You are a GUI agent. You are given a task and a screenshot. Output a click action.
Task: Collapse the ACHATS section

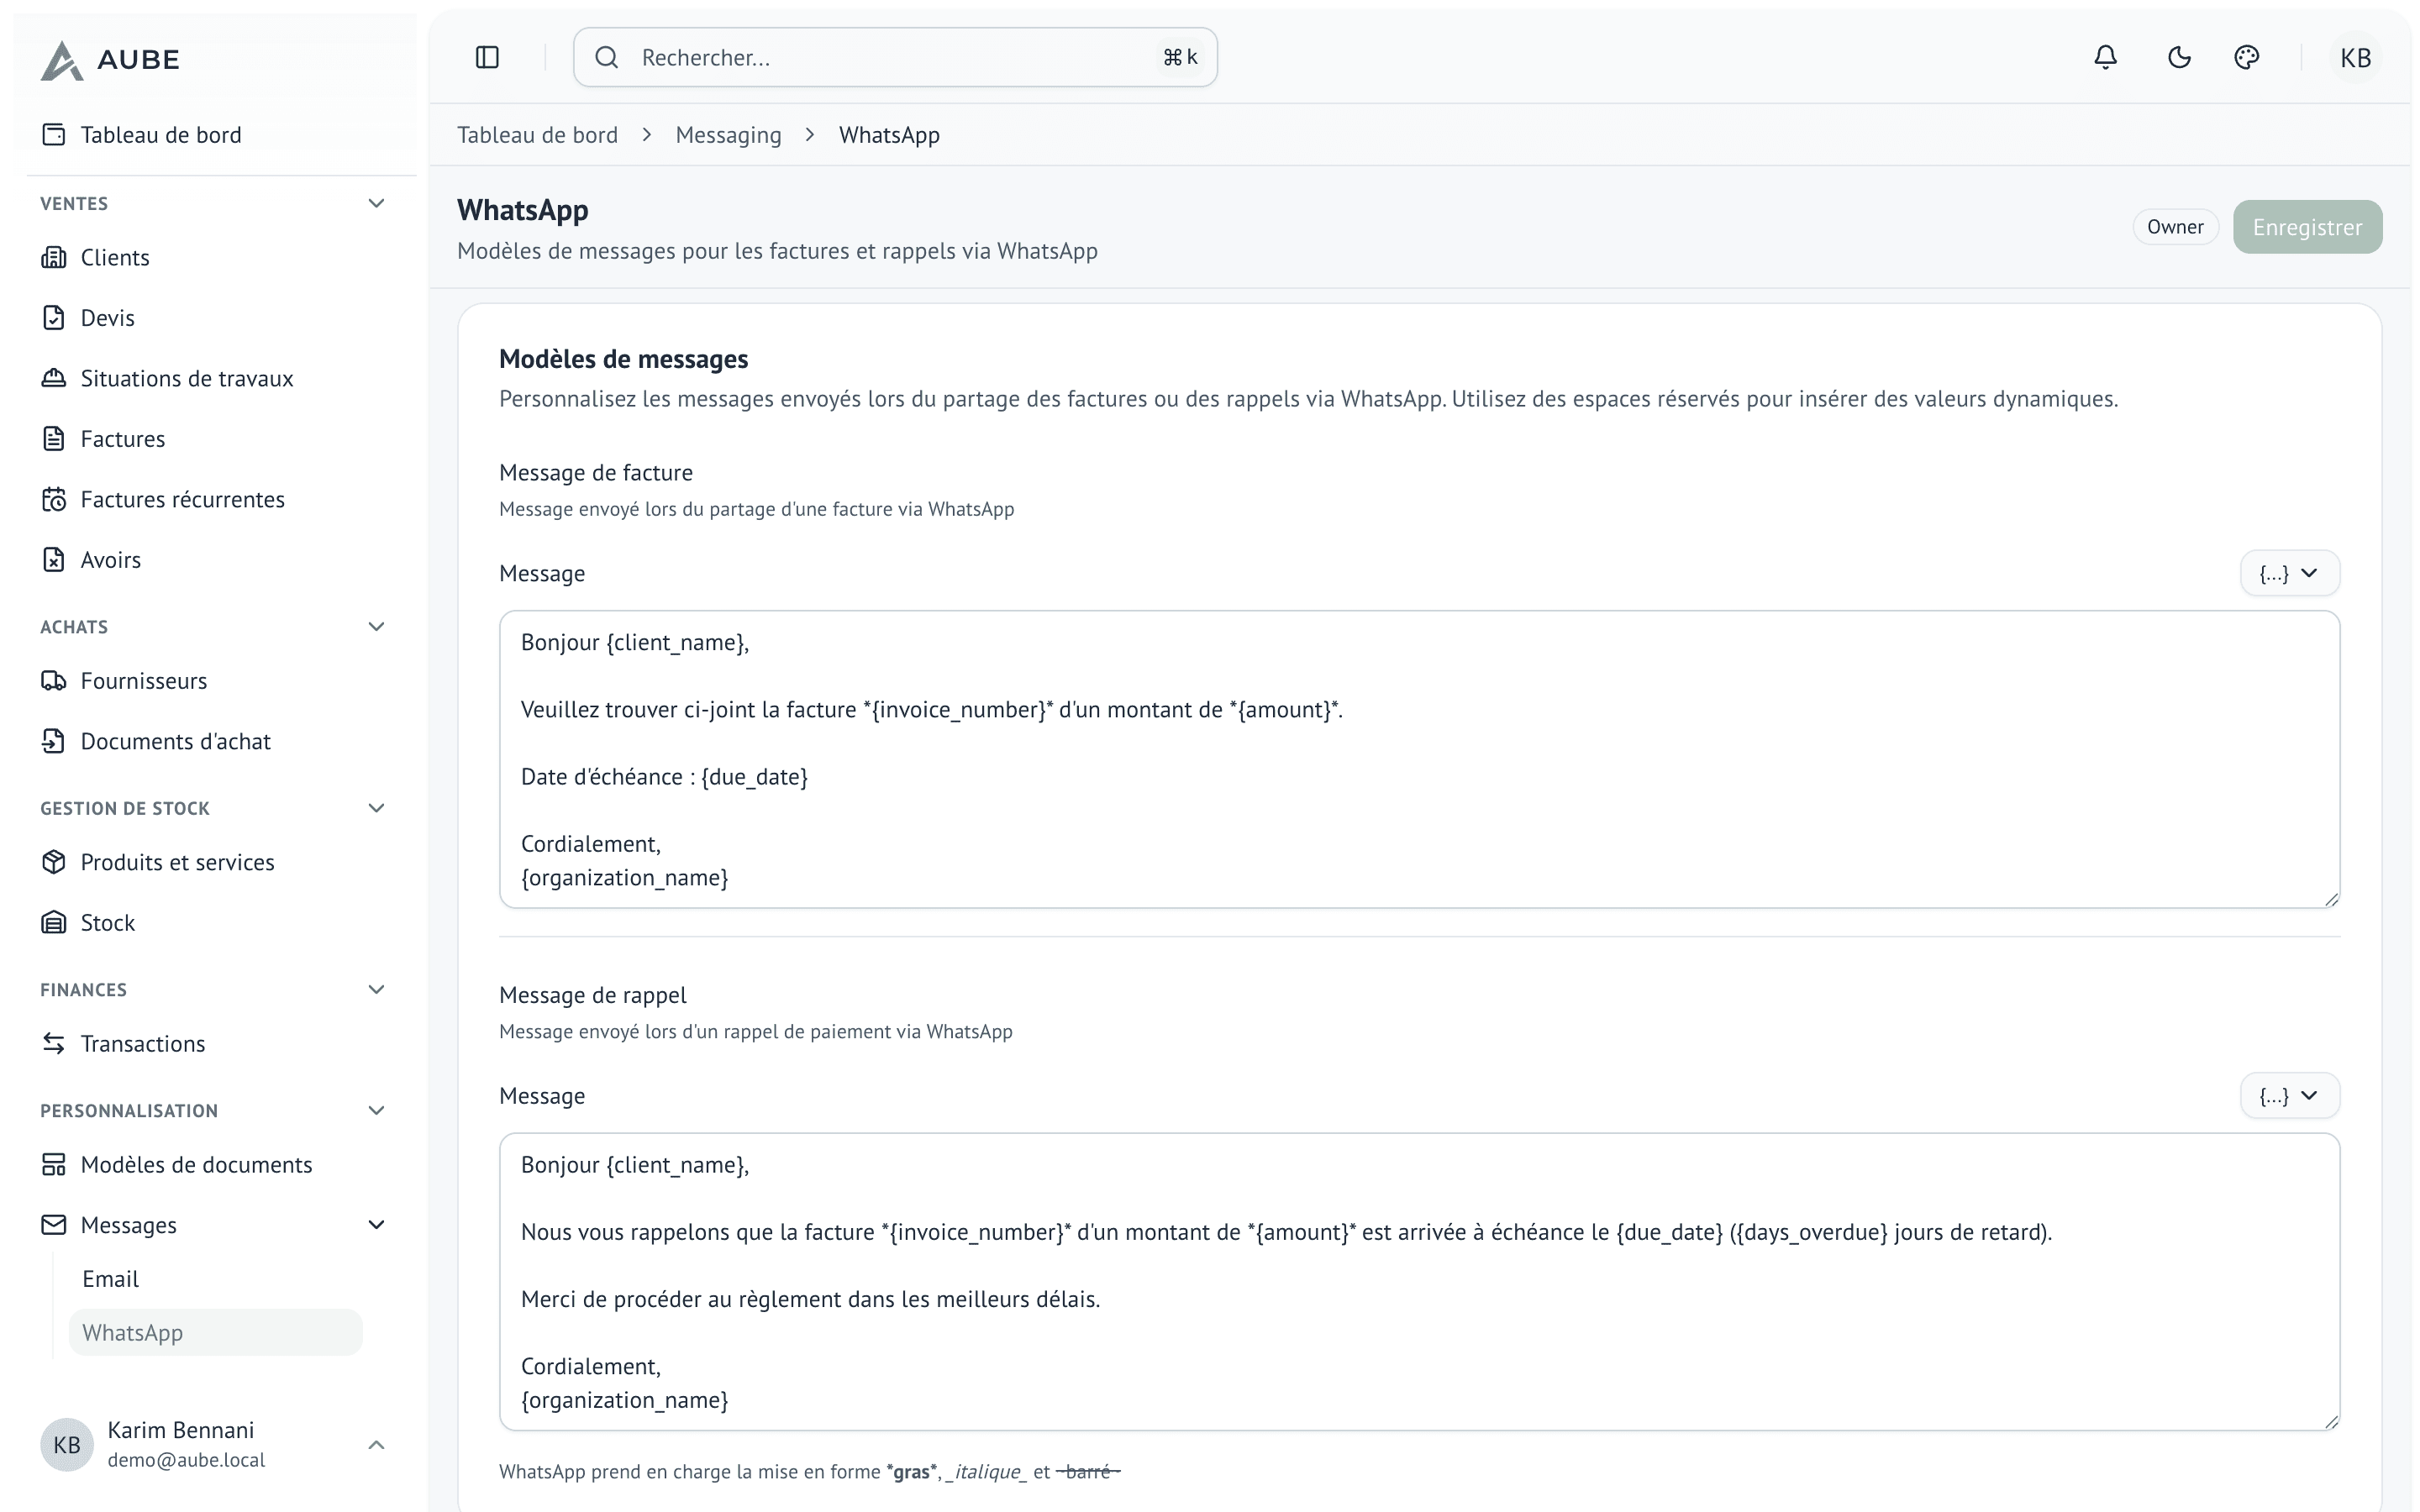click(x=376, y=627)
